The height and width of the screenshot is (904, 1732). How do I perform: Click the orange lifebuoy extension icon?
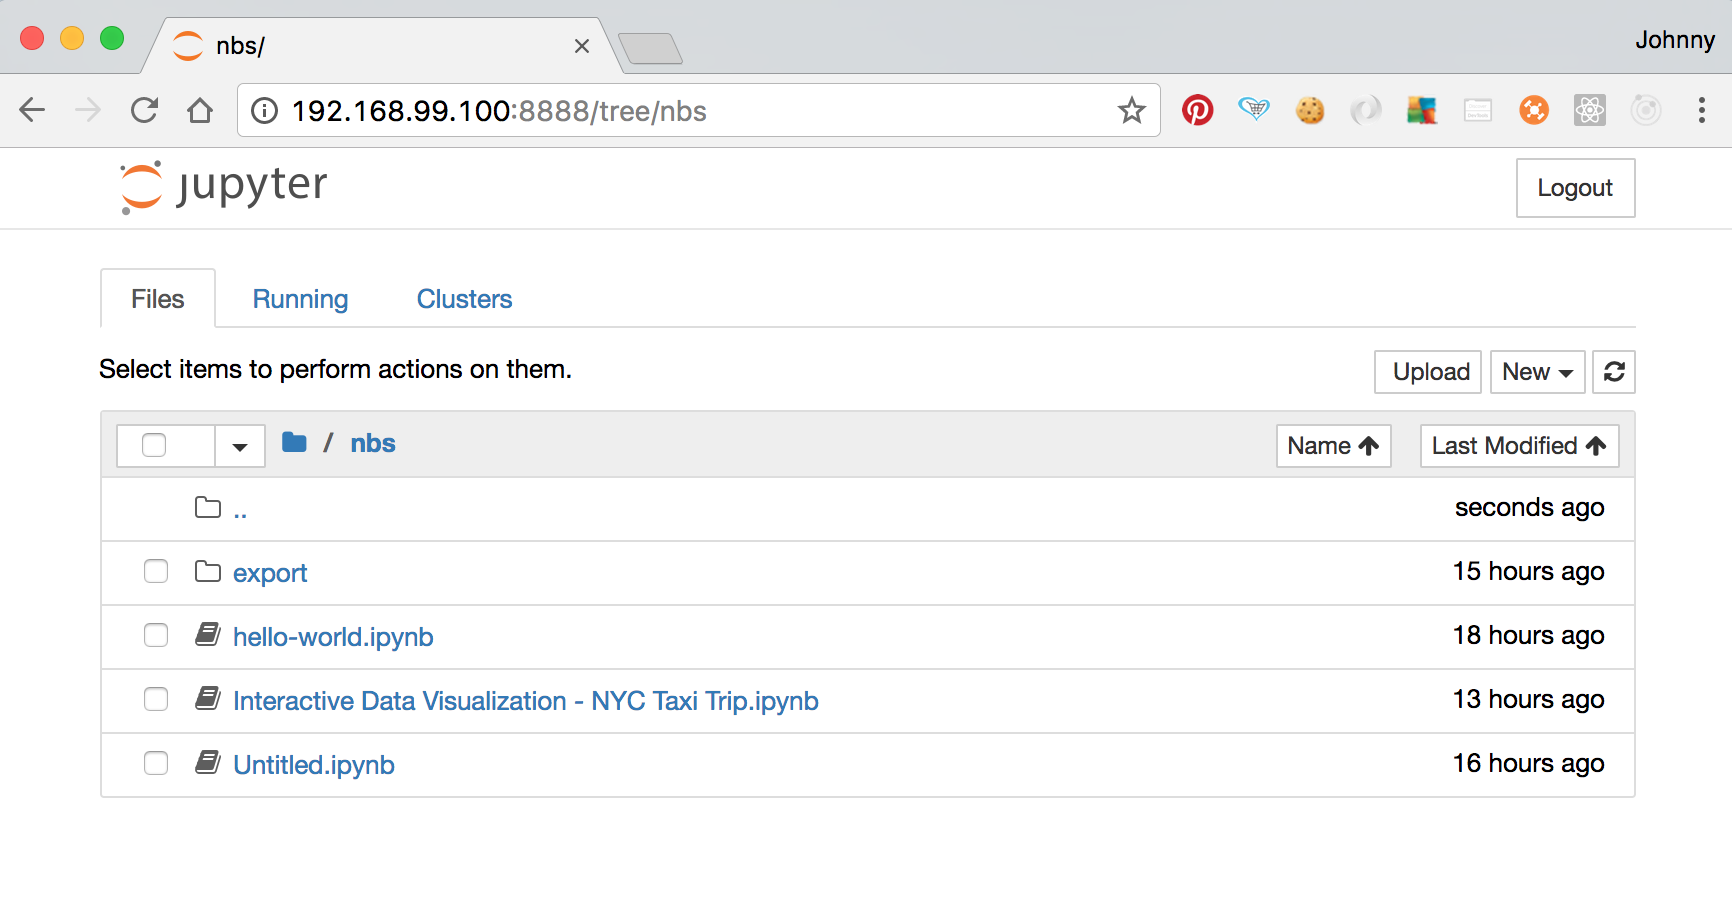coord(1533,110)
